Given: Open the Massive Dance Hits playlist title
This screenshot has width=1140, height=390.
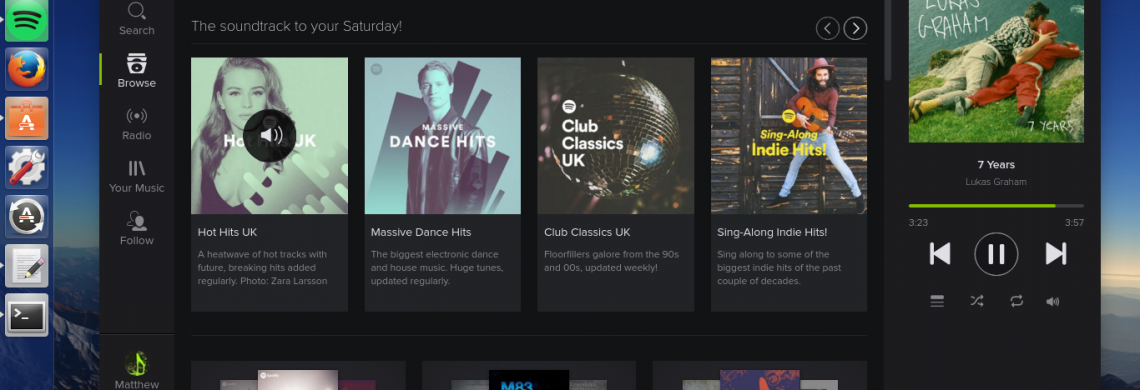Looking at the screenshot, I should 421,232.
